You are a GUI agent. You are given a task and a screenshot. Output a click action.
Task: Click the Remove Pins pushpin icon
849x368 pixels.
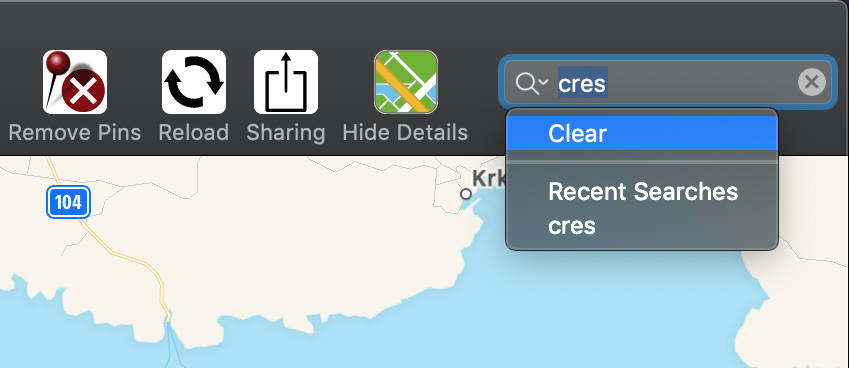75,82
